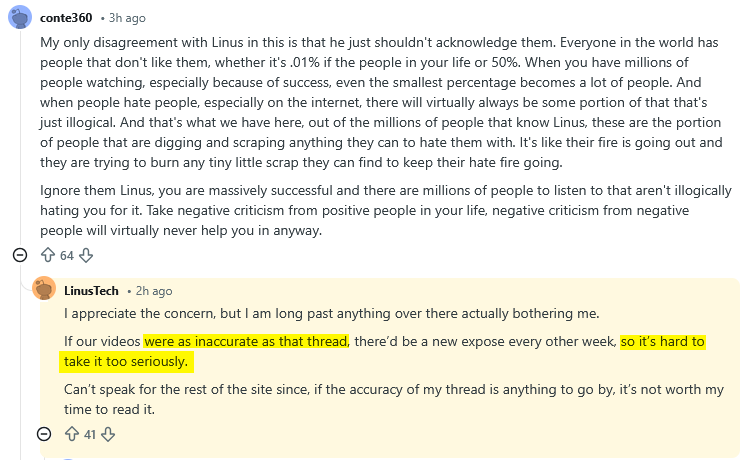Click the 41 vote count
742x460 pixels.
pos(90,434)
